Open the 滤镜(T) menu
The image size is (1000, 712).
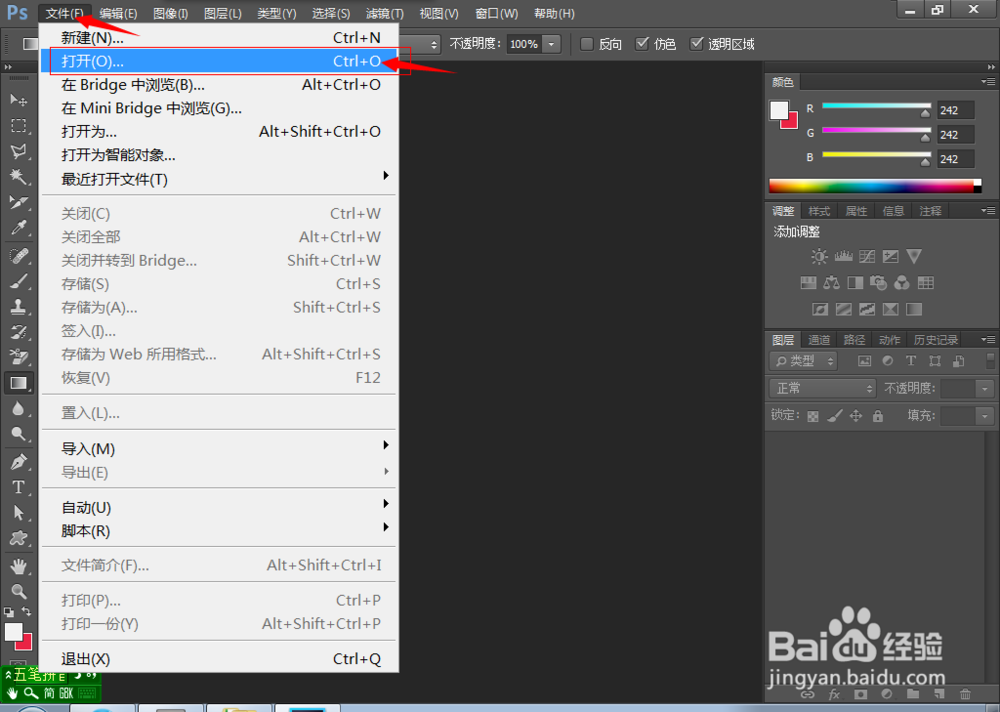pyautogui.click(x=385, y=13)
